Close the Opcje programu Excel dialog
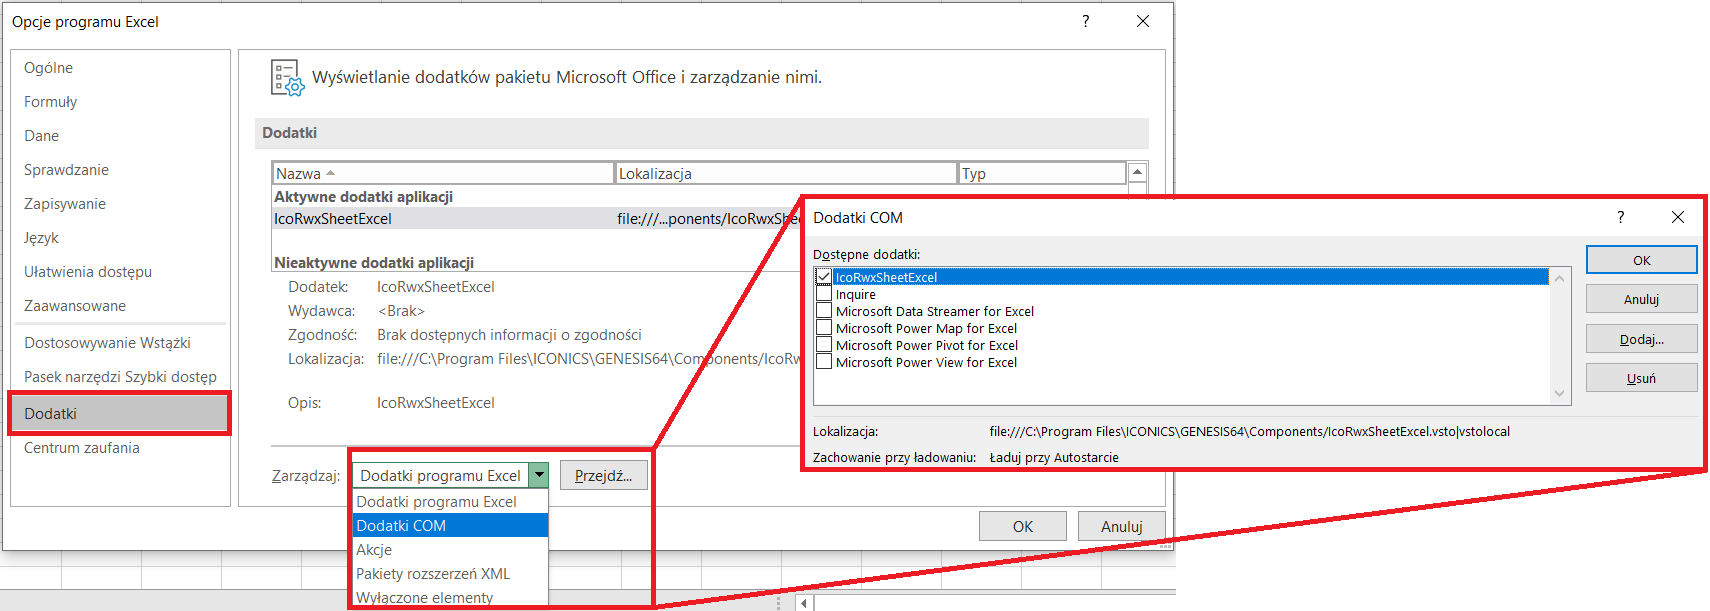1710x611 pixels. (x=1143, y=21)
